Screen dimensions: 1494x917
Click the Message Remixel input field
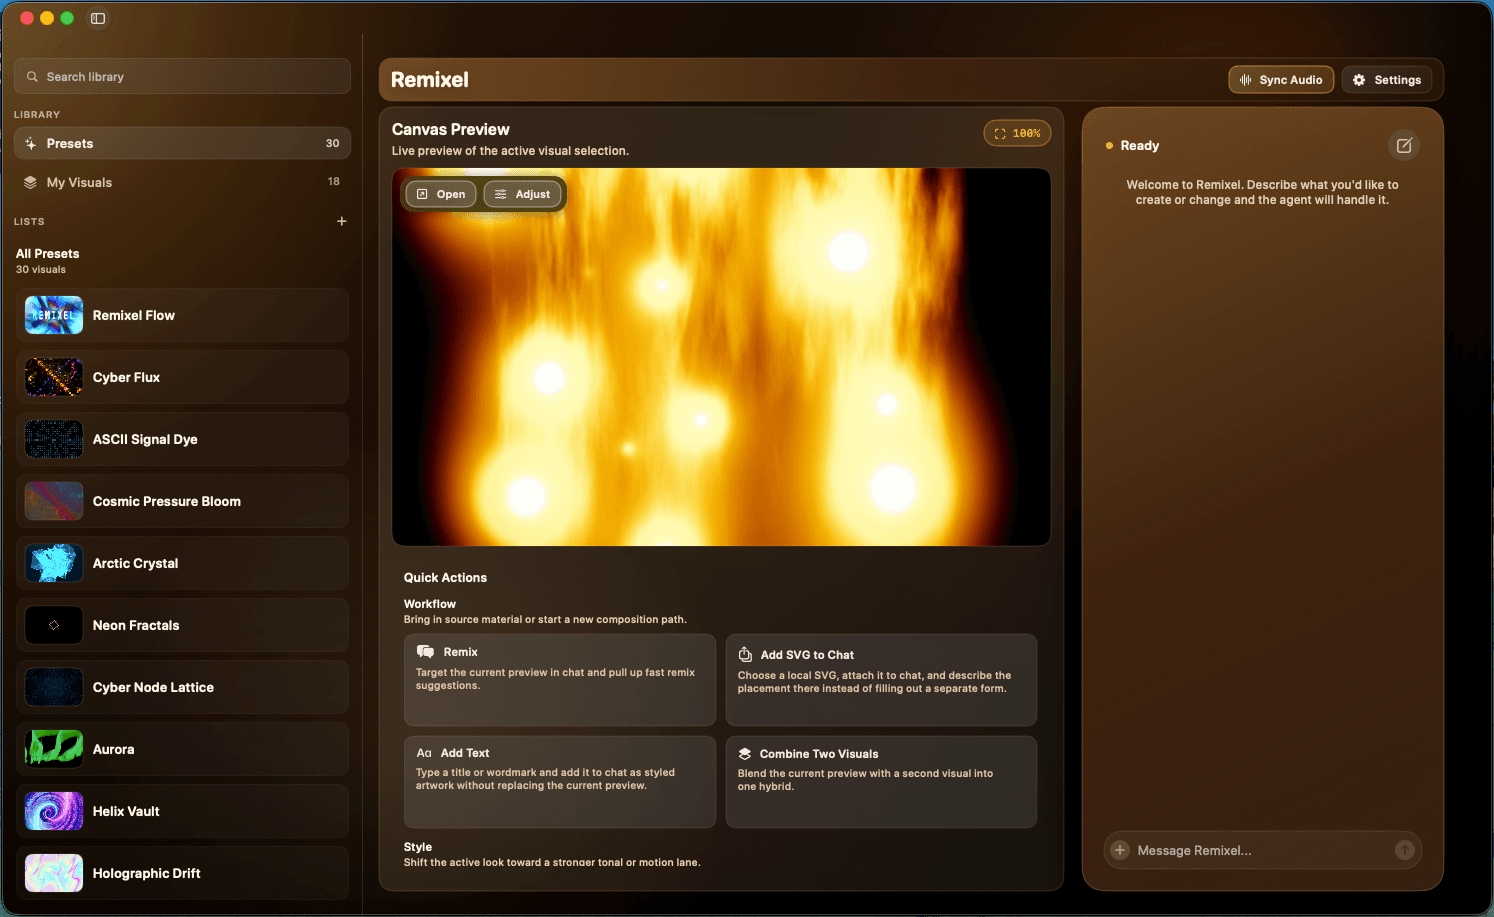coord(1263,850)
